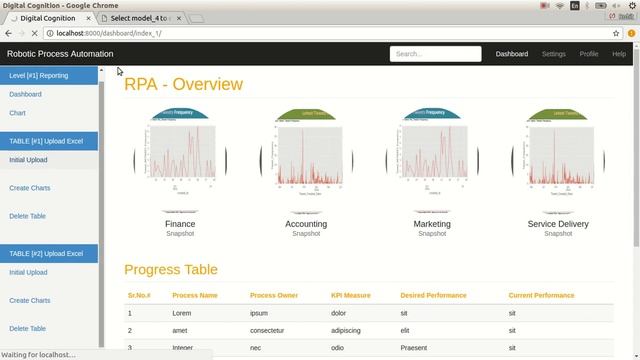The width and height of the screenshot is (640, 360).
Task: Open Create Charts under TABLE [#2]
Action: [x=30, y=301]
